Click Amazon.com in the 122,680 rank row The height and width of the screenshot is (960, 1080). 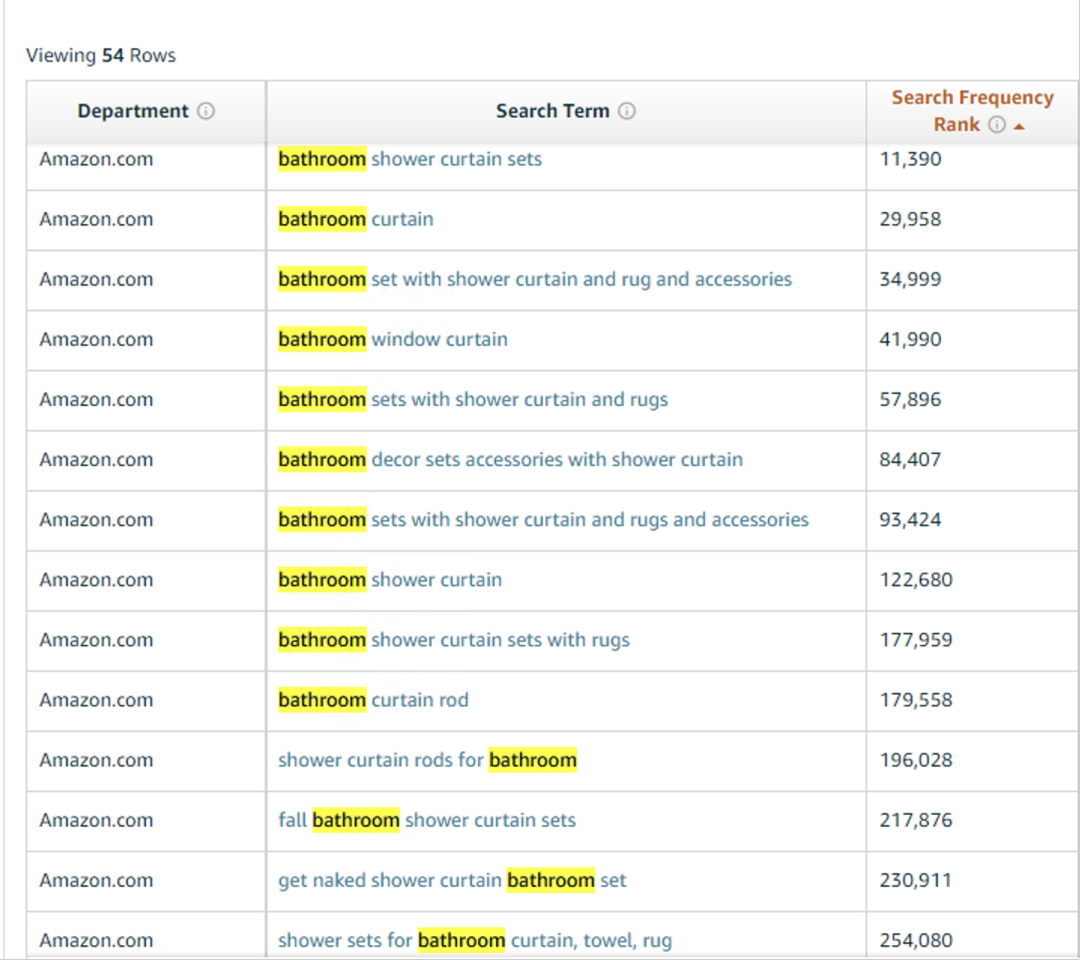coord(96,580)
